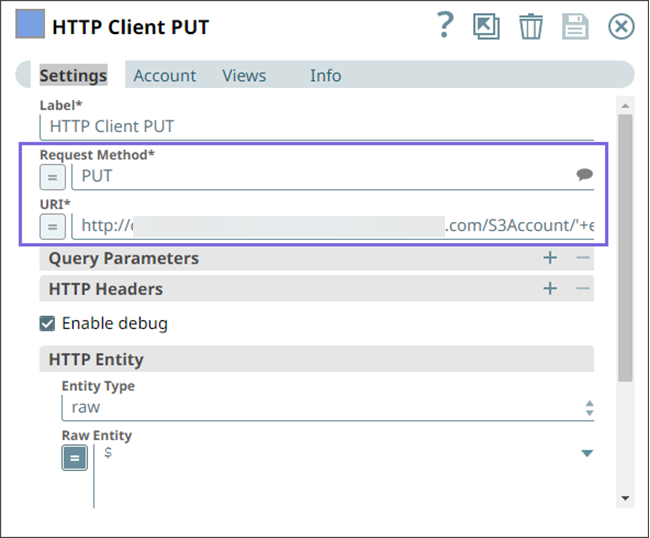Click the Label input field
Screen dimensions: 650x538
point(316,126)
